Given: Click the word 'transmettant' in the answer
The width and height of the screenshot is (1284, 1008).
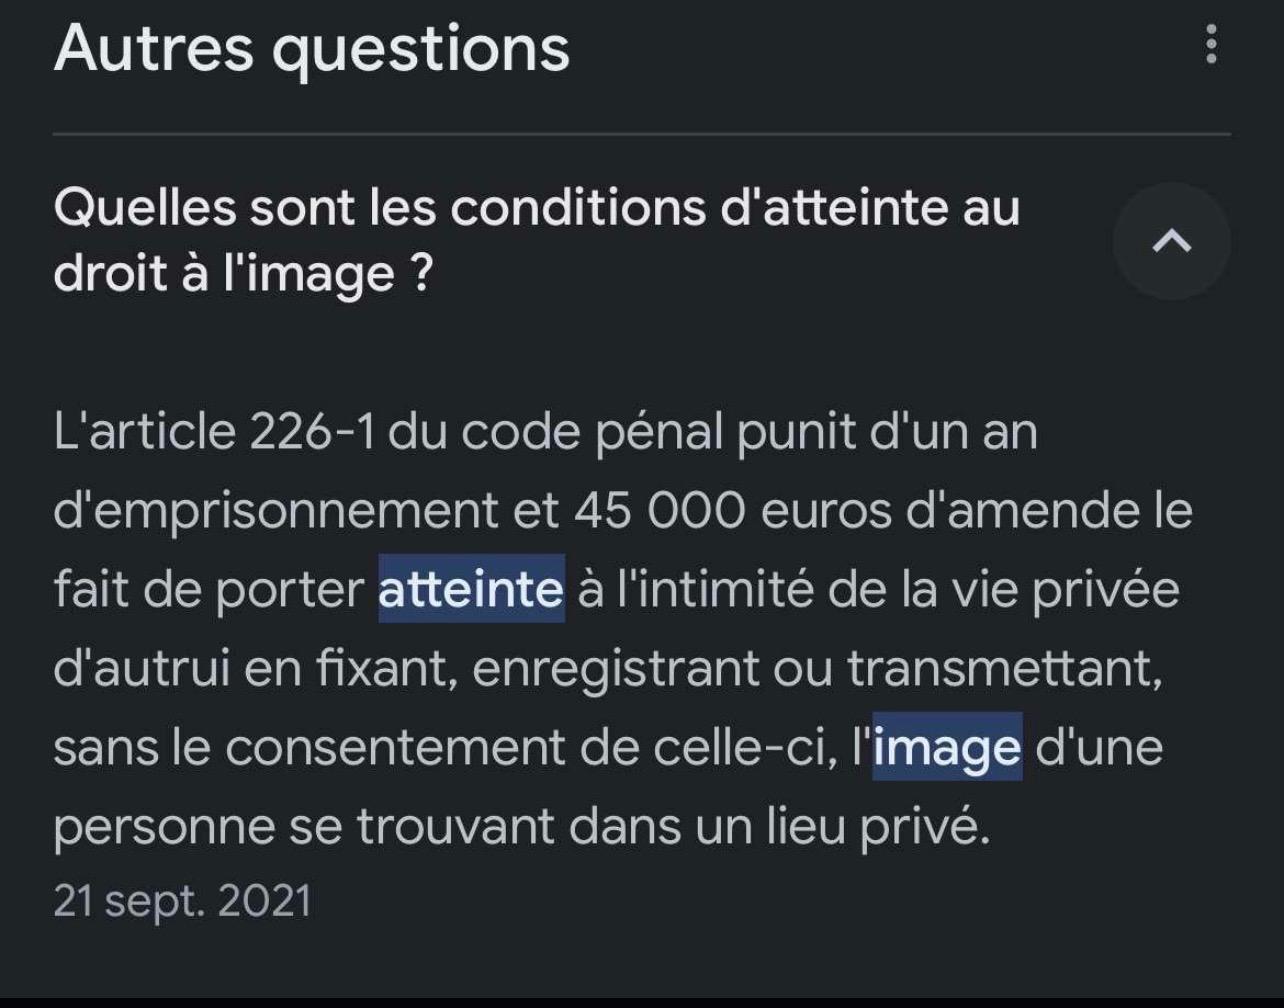Looking at the screenshot, I should [x=1005, y=670].
